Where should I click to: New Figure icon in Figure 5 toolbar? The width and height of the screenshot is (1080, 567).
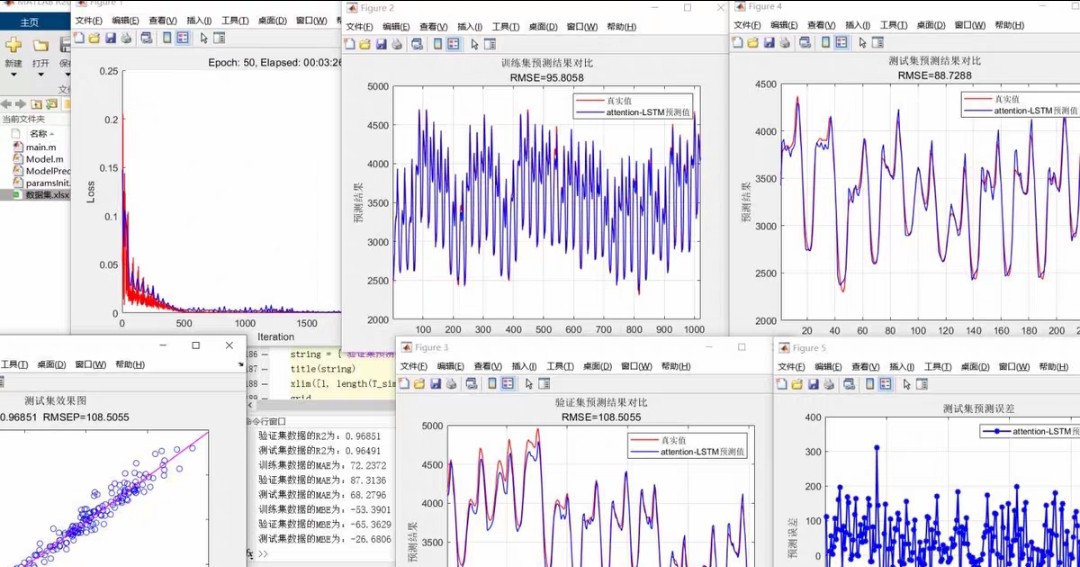(x=782, y=384)
